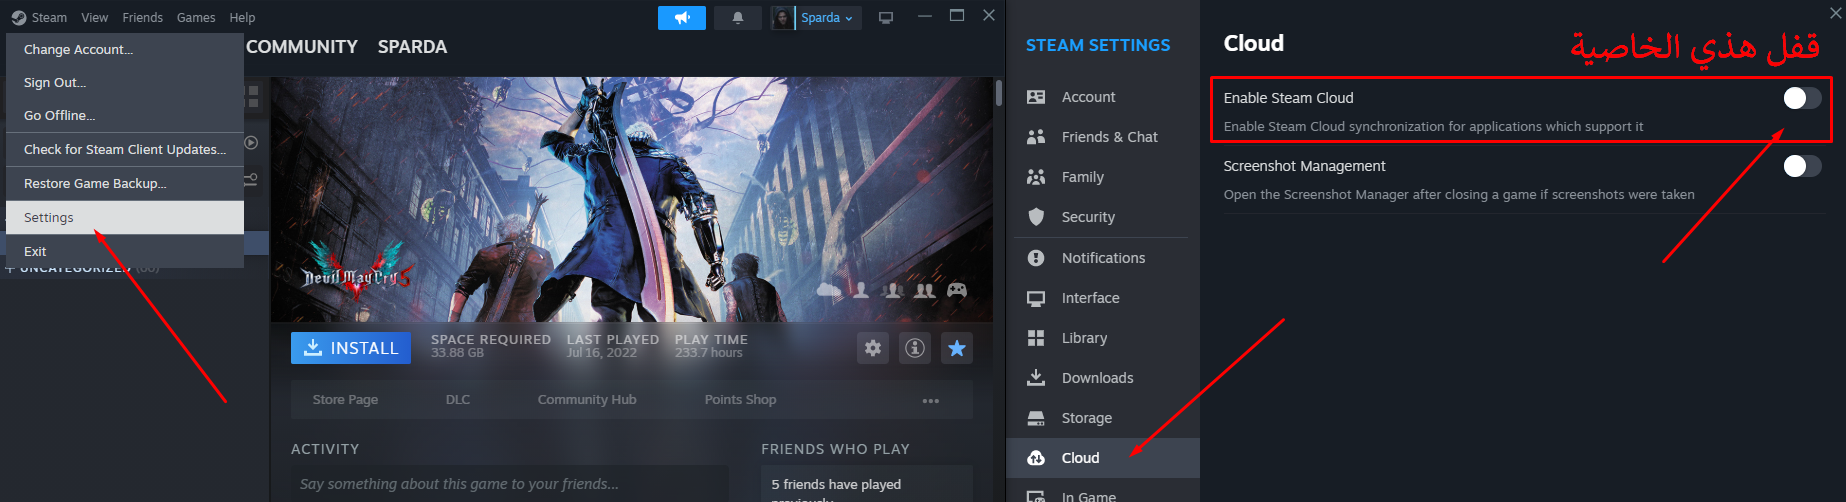Viewport: 1846px width, 502px height.
Task: Click the favorite star icon
Action: pos(957,348)
